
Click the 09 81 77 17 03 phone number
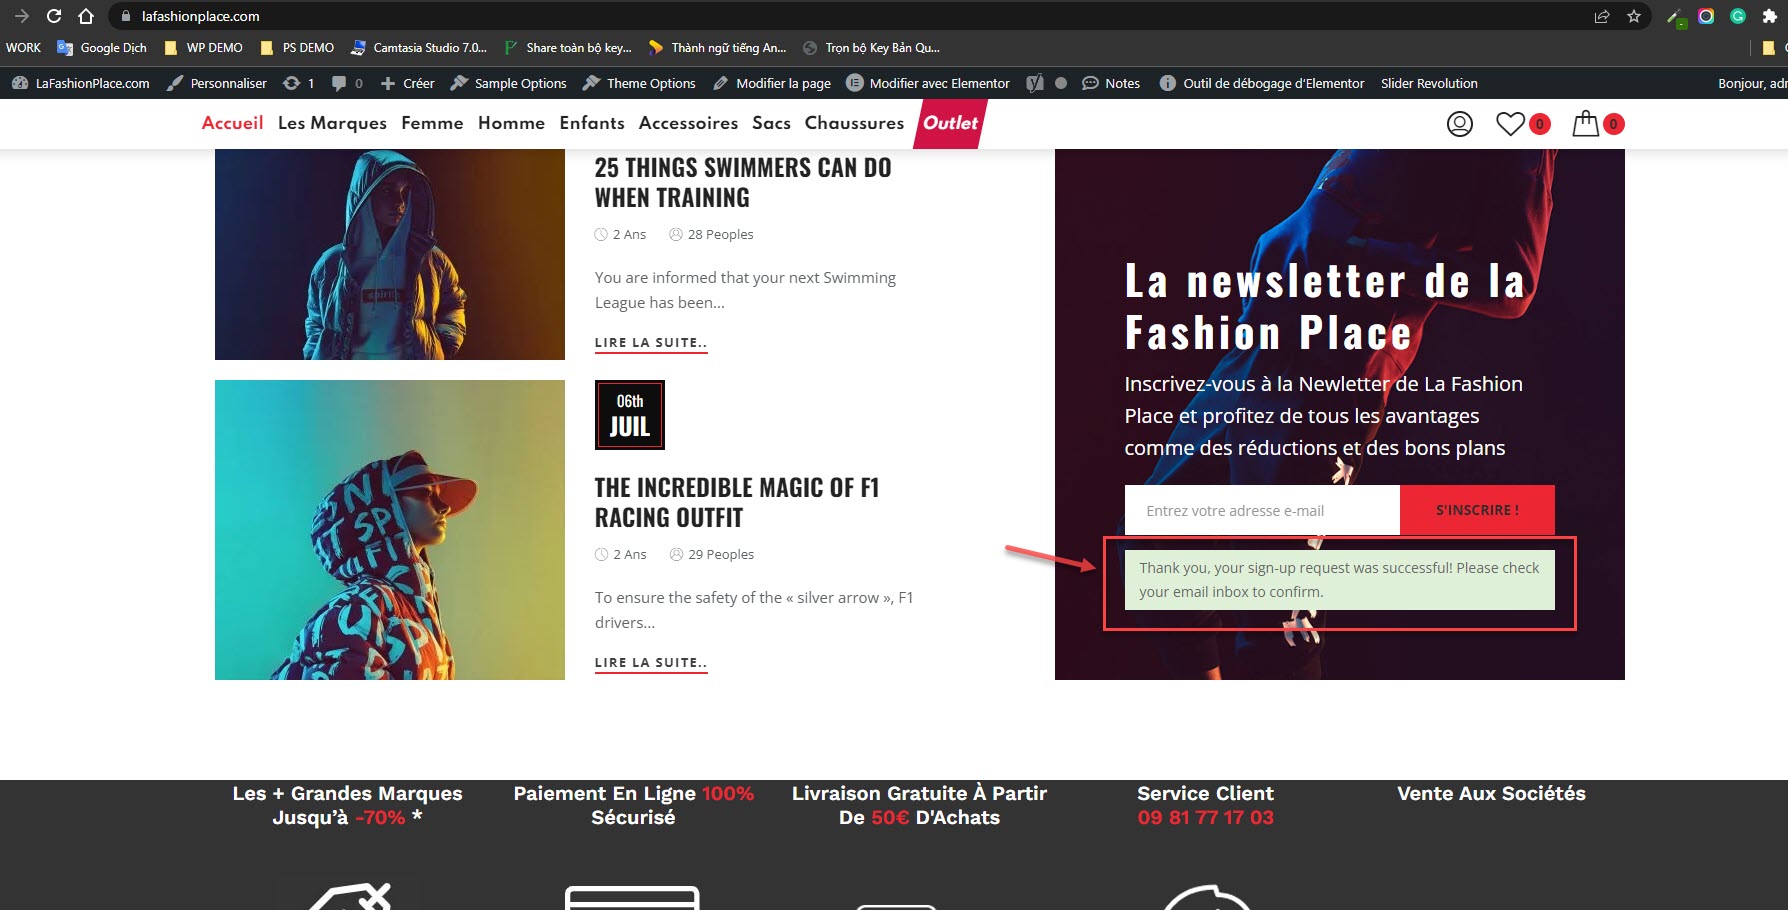click(x=1205, y=817)
